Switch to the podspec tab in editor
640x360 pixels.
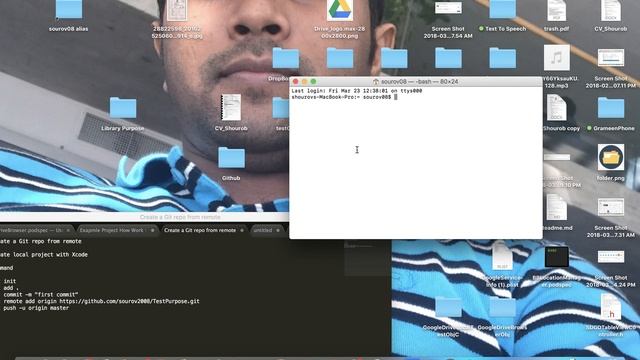pos(31,230)
